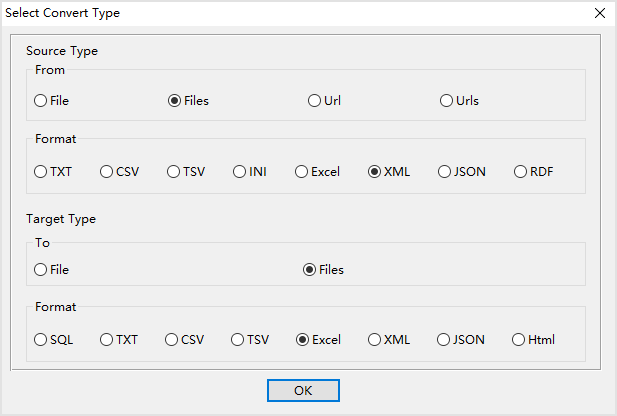The height and width of the screenshot is (416, 617).
Task: Choose JSON as source format
Action: click(444, 171)
